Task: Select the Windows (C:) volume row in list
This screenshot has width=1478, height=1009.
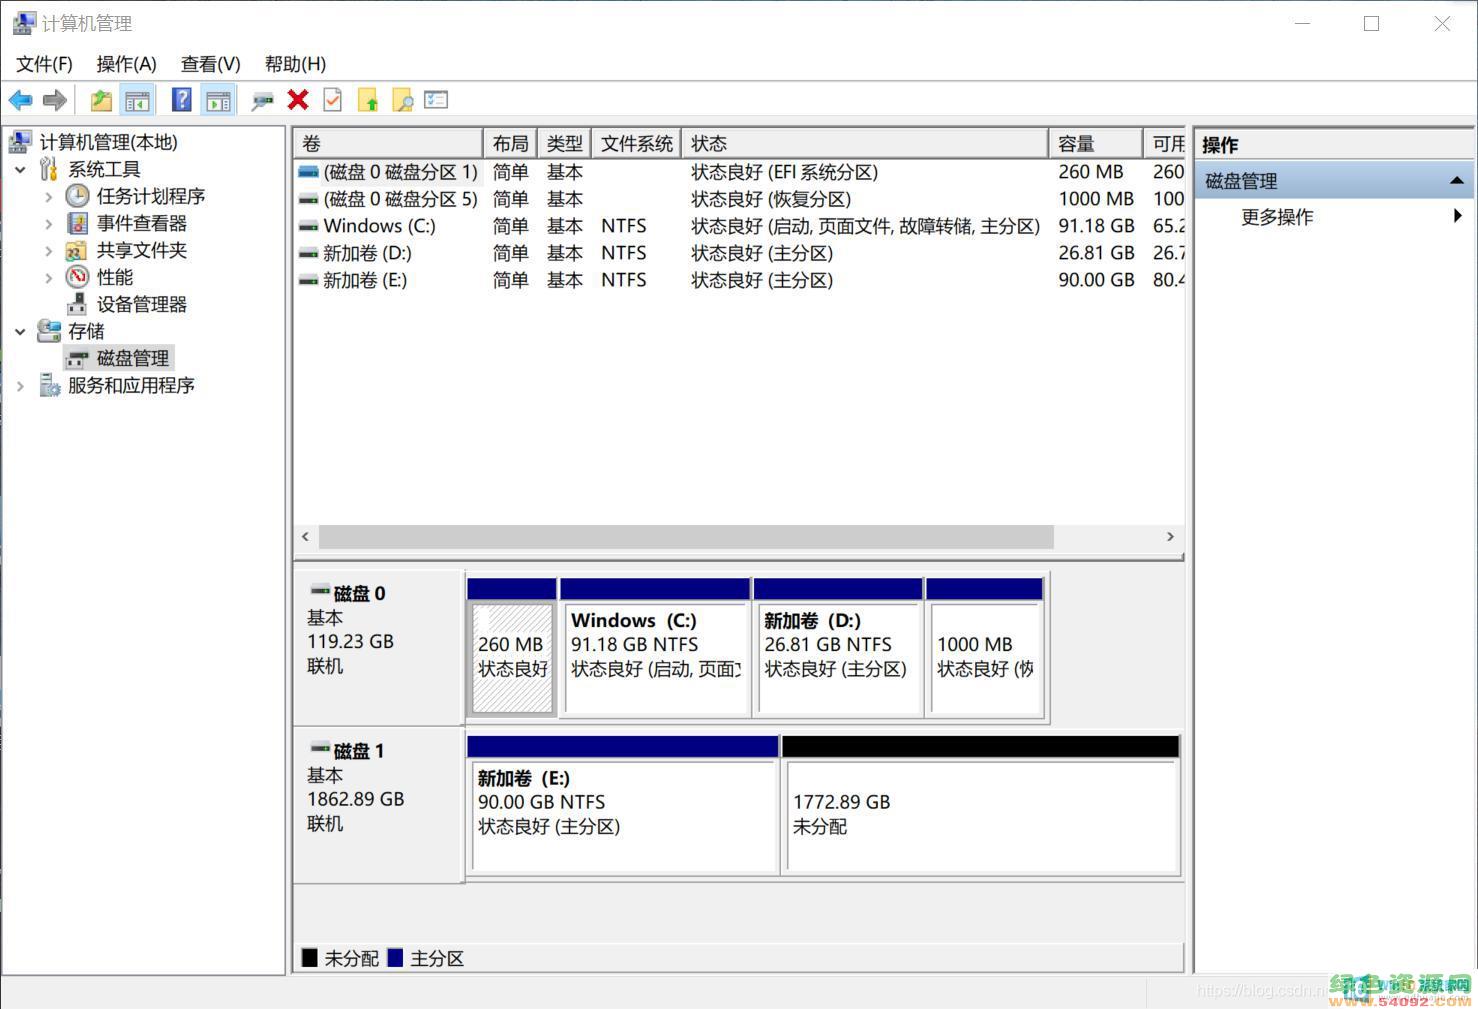Action: [739, 226]
